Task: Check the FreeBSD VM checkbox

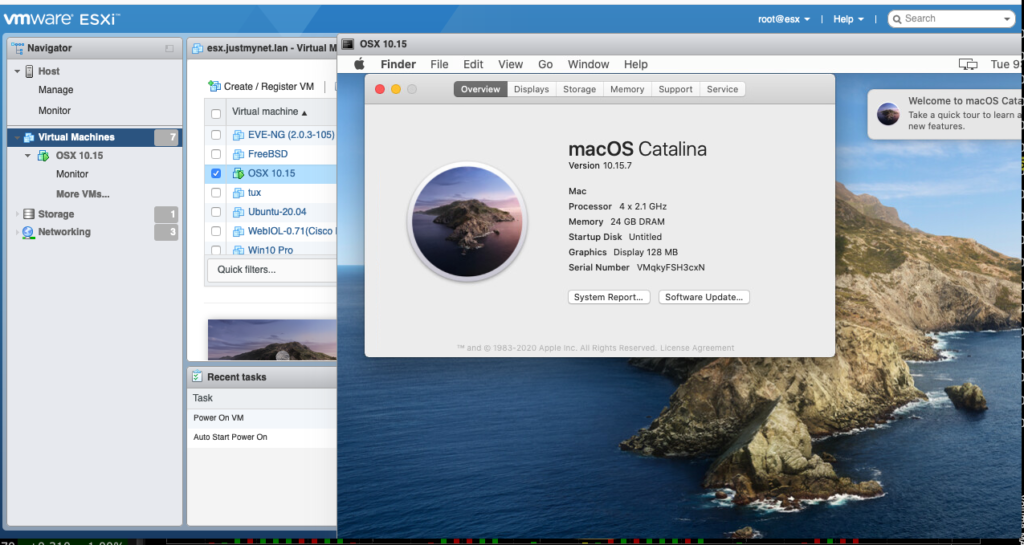Action: [x=216, y=154]
